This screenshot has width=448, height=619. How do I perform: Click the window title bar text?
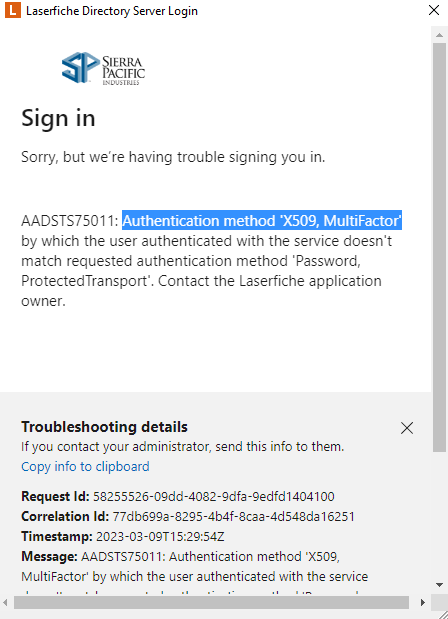click(112, 11)
